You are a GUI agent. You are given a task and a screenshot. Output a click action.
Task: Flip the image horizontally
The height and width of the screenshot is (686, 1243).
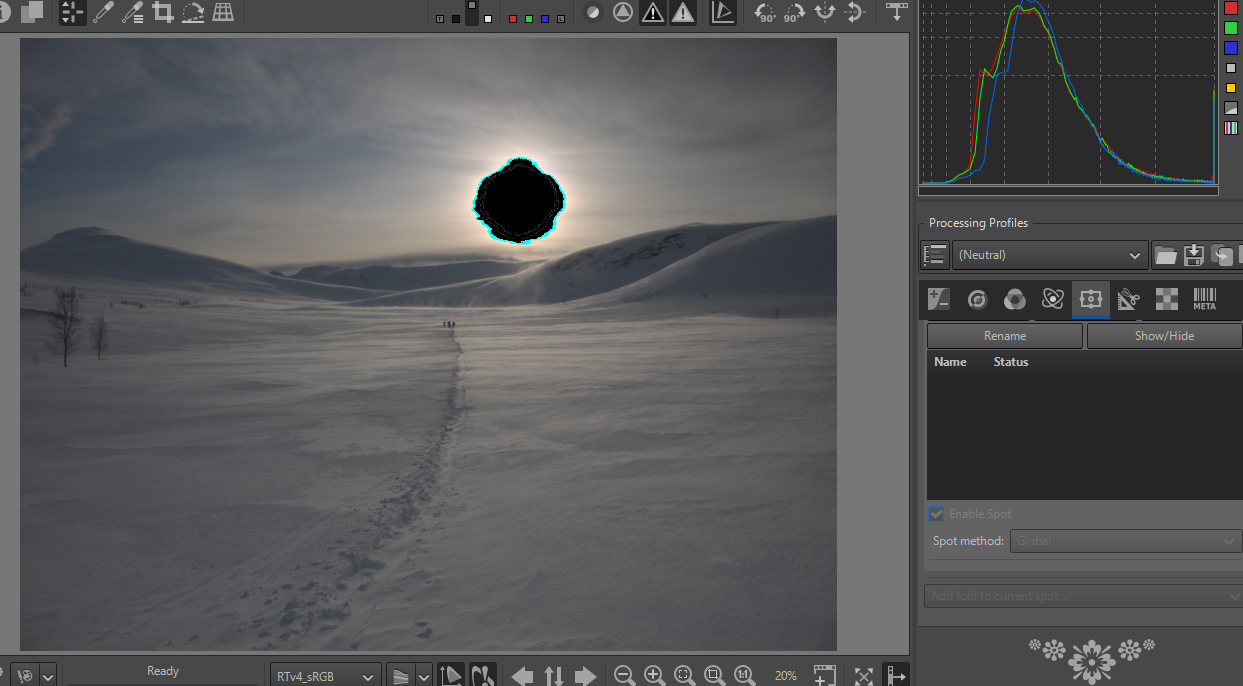[x=825, y=13]
